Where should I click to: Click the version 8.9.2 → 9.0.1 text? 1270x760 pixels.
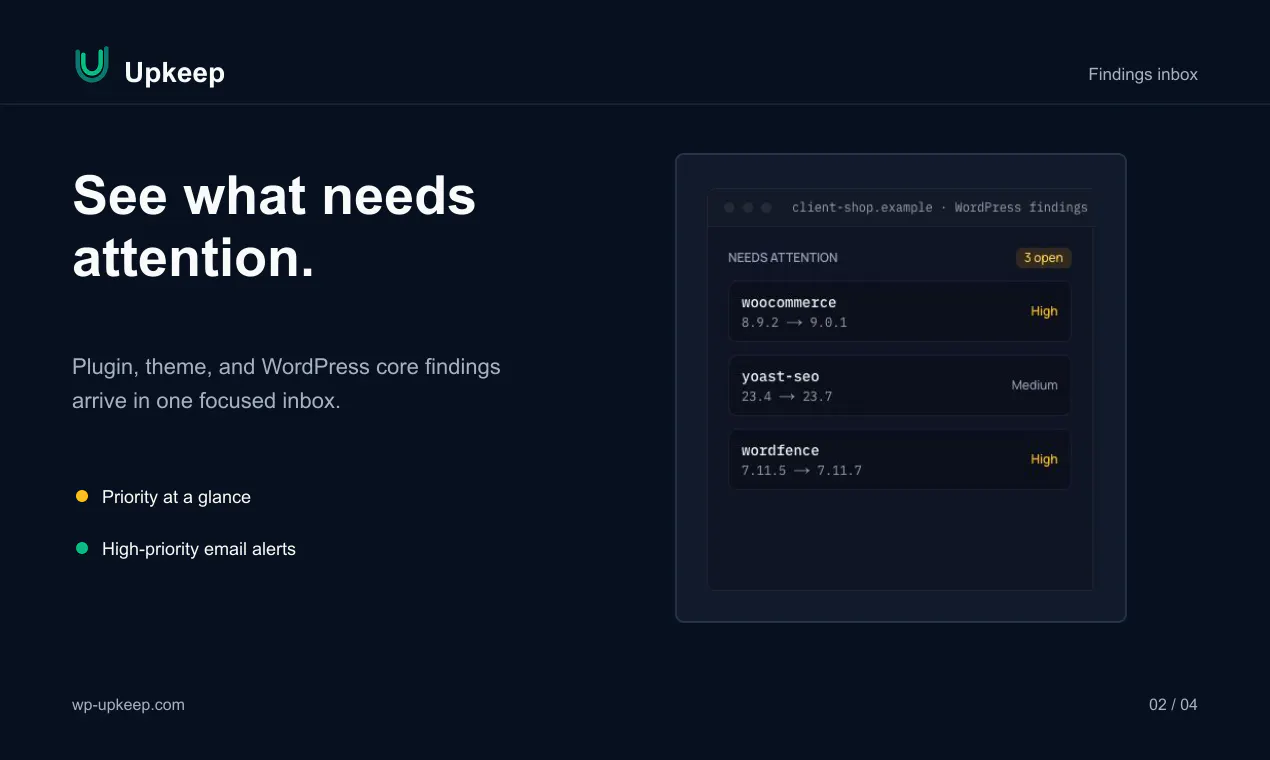point(794,322)
